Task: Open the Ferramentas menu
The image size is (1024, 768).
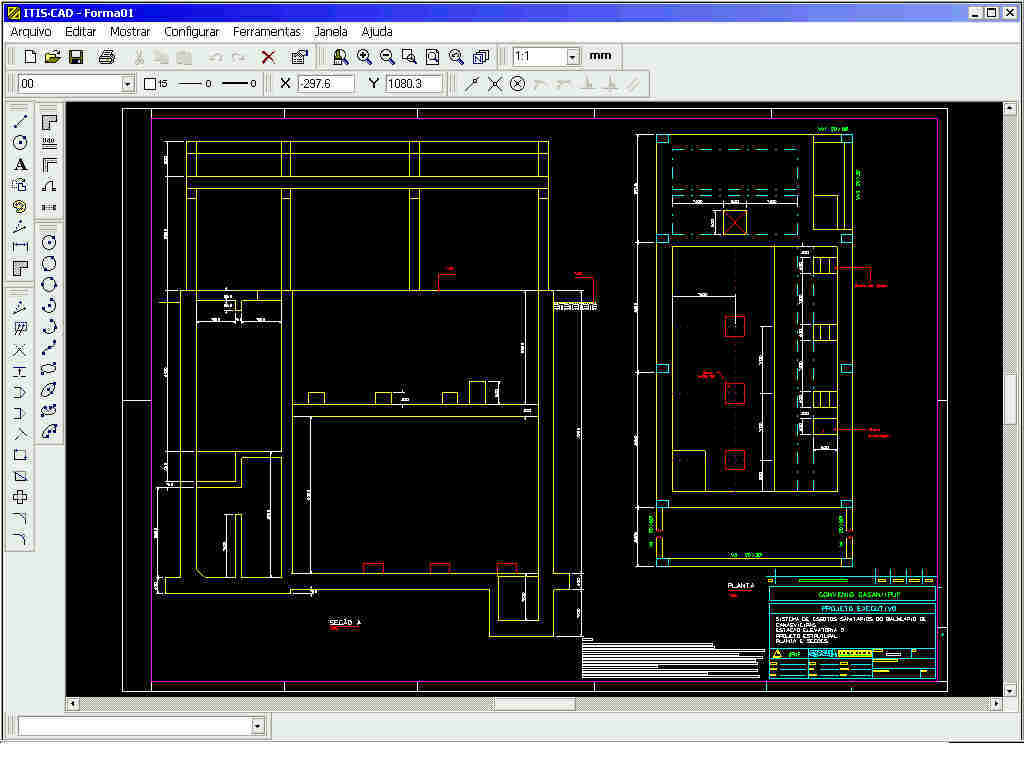Action: pyautogui.click(x=267, y=32)
